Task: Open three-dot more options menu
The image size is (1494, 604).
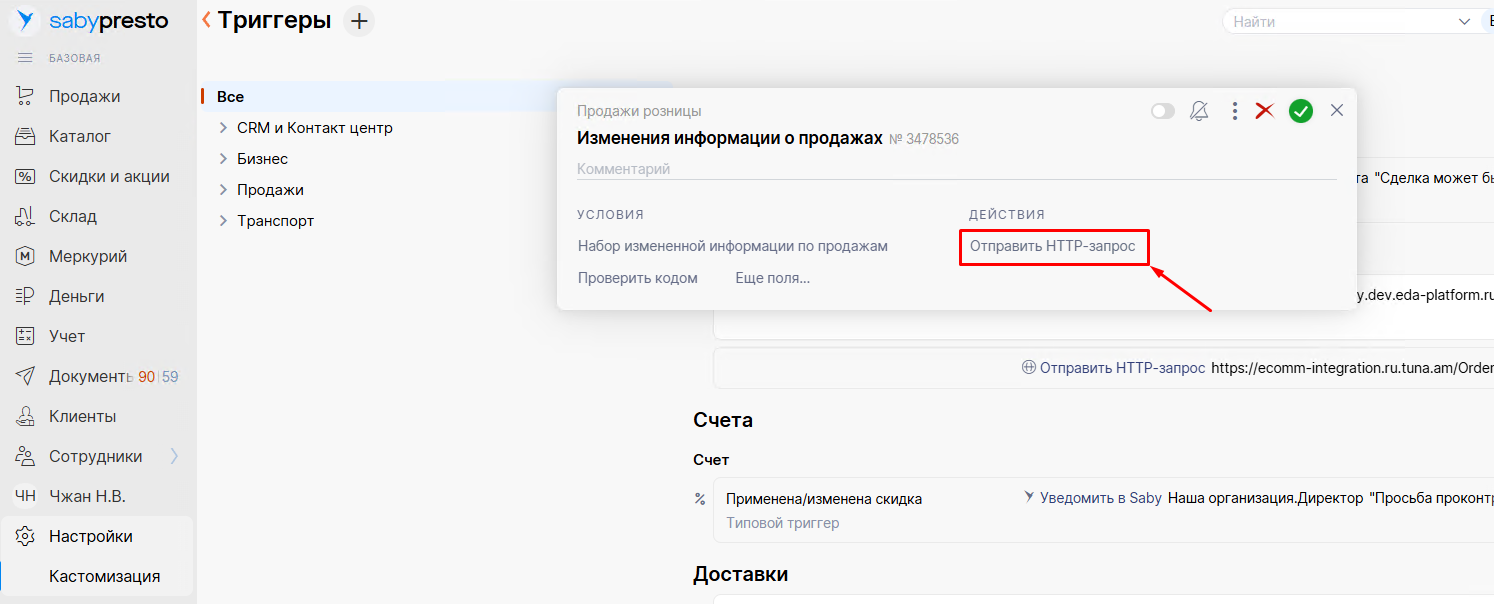Action: point(1235,111)
